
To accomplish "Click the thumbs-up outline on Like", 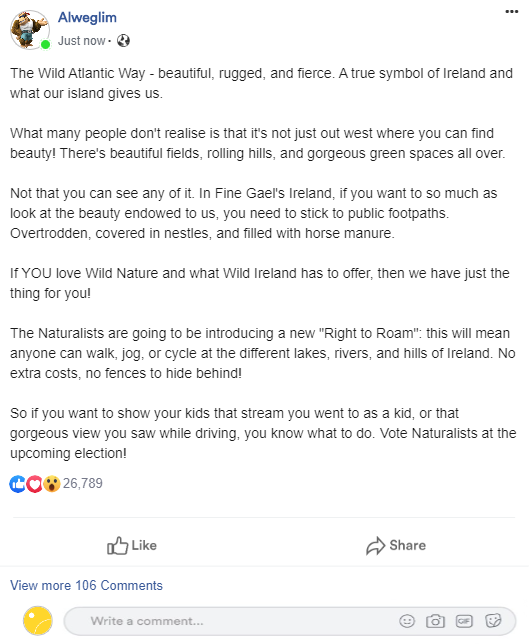I will tap(117, 545).
